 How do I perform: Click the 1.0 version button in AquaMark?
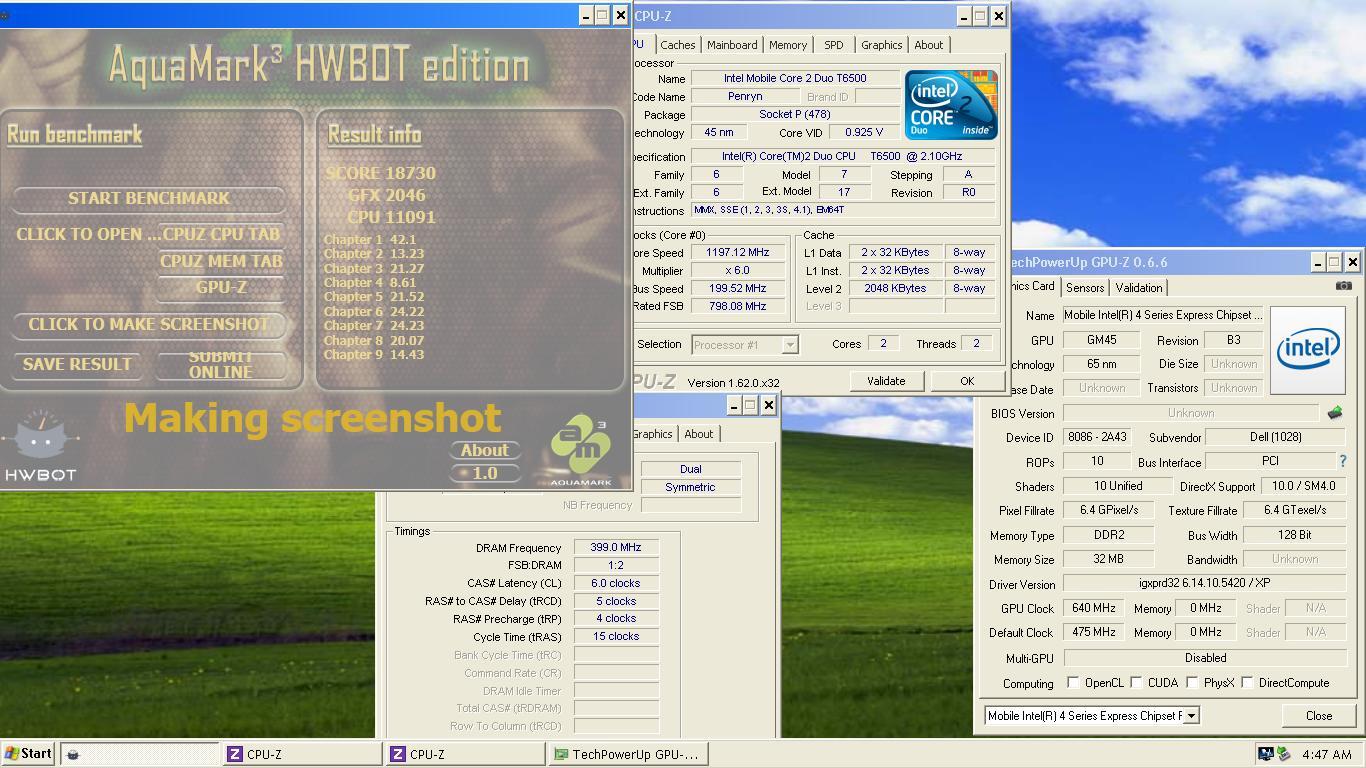[485, 473]
